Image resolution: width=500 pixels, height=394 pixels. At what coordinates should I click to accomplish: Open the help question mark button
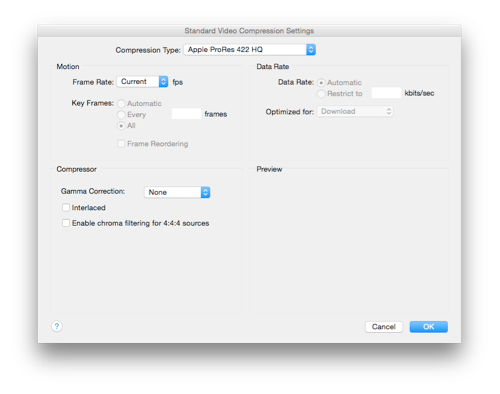57,326
